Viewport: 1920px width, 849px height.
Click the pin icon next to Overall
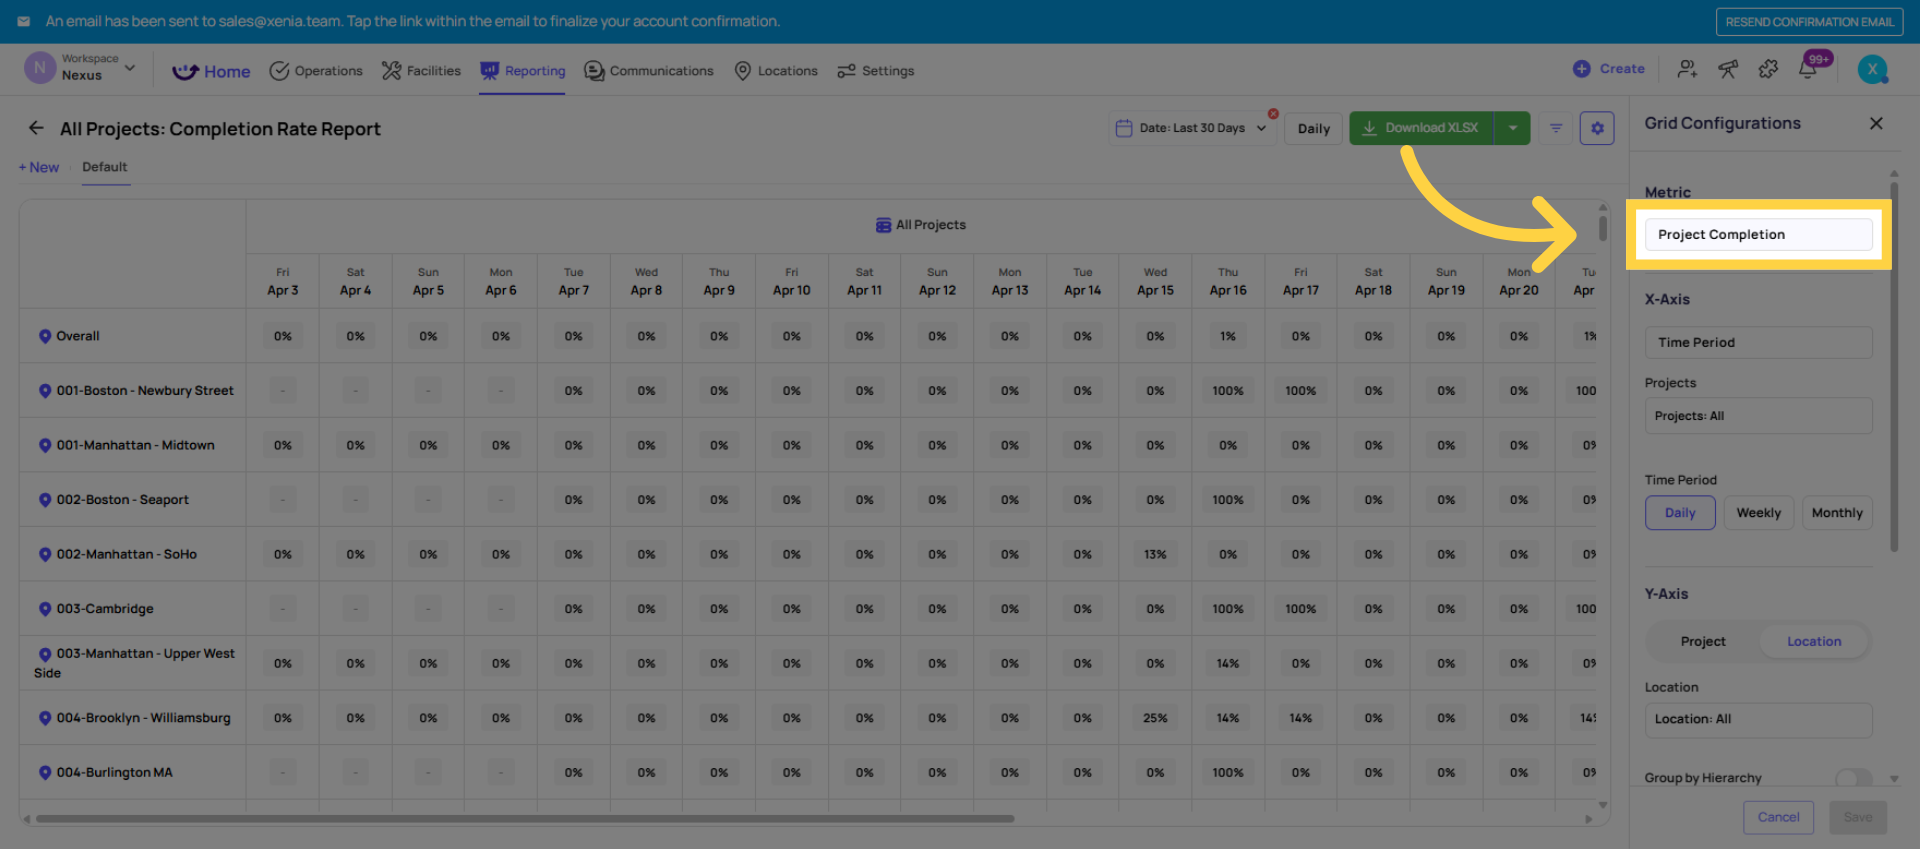45,336
